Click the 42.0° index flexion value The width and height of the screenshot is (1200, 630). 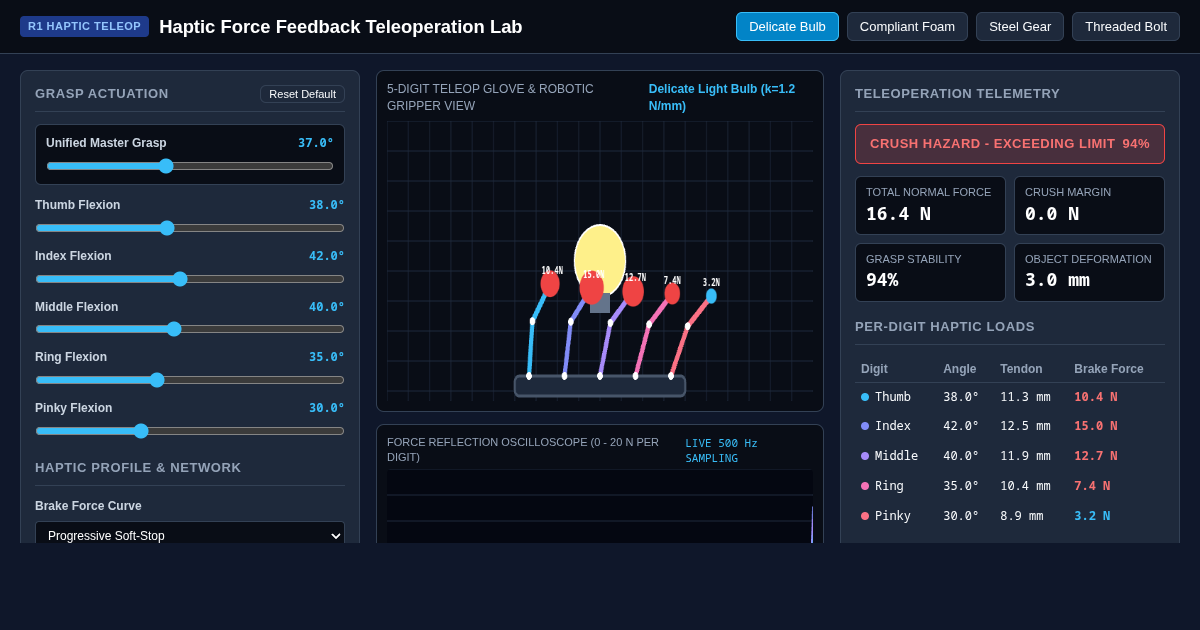coord(327,256)
